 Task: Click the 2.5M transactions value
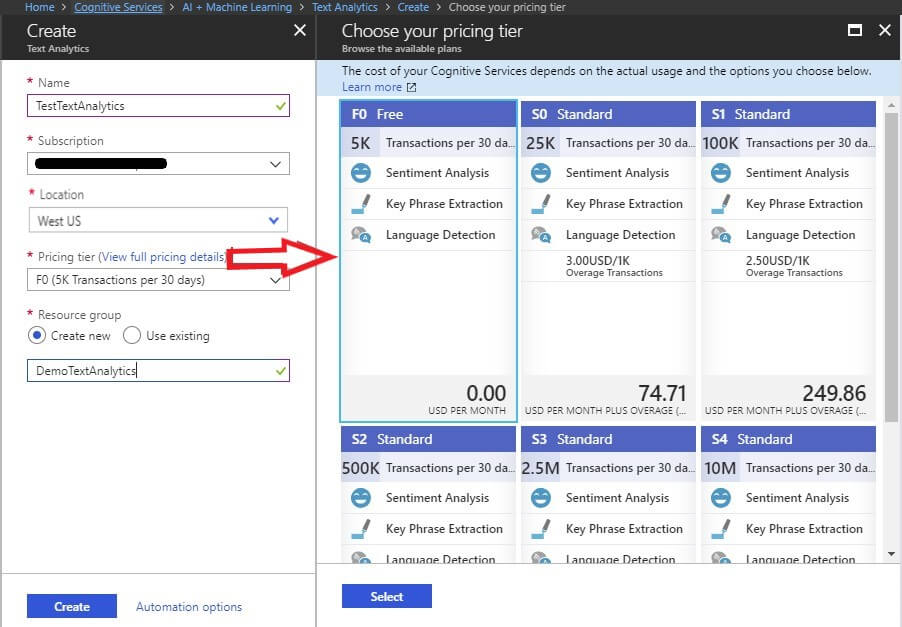tap(540, 468)
